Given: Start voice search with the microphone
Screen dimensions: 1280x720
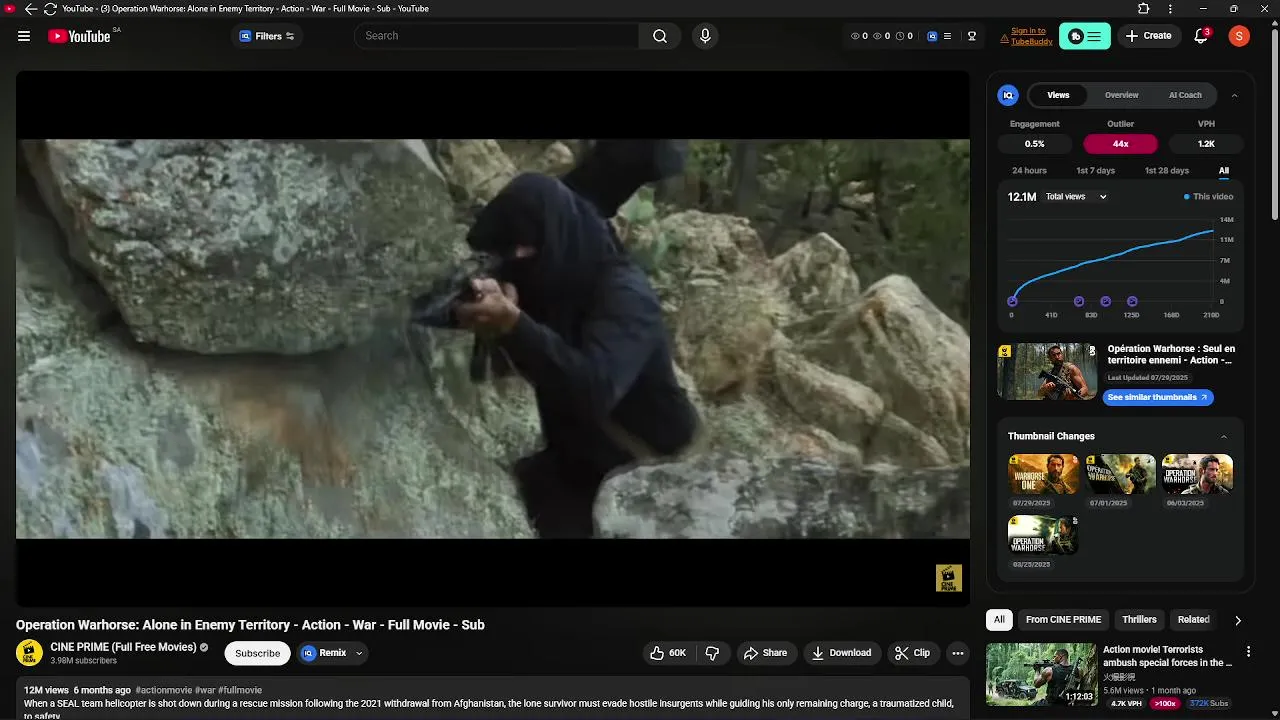Looking at the screenshot, I should click(x=705, y=36).
